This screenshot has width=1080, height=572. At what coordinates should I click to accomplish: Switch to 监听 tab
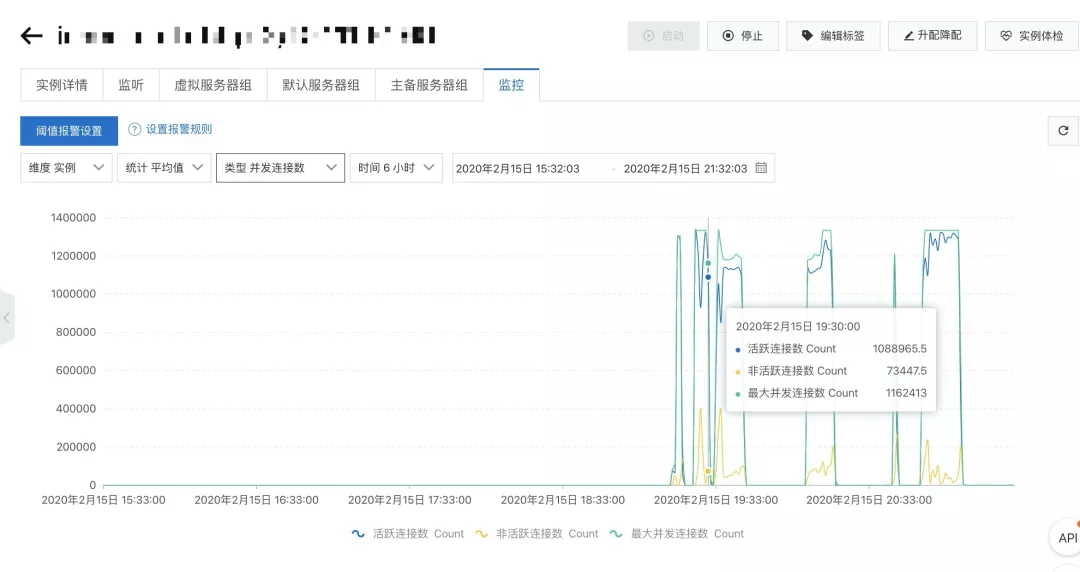pos(131,85)
